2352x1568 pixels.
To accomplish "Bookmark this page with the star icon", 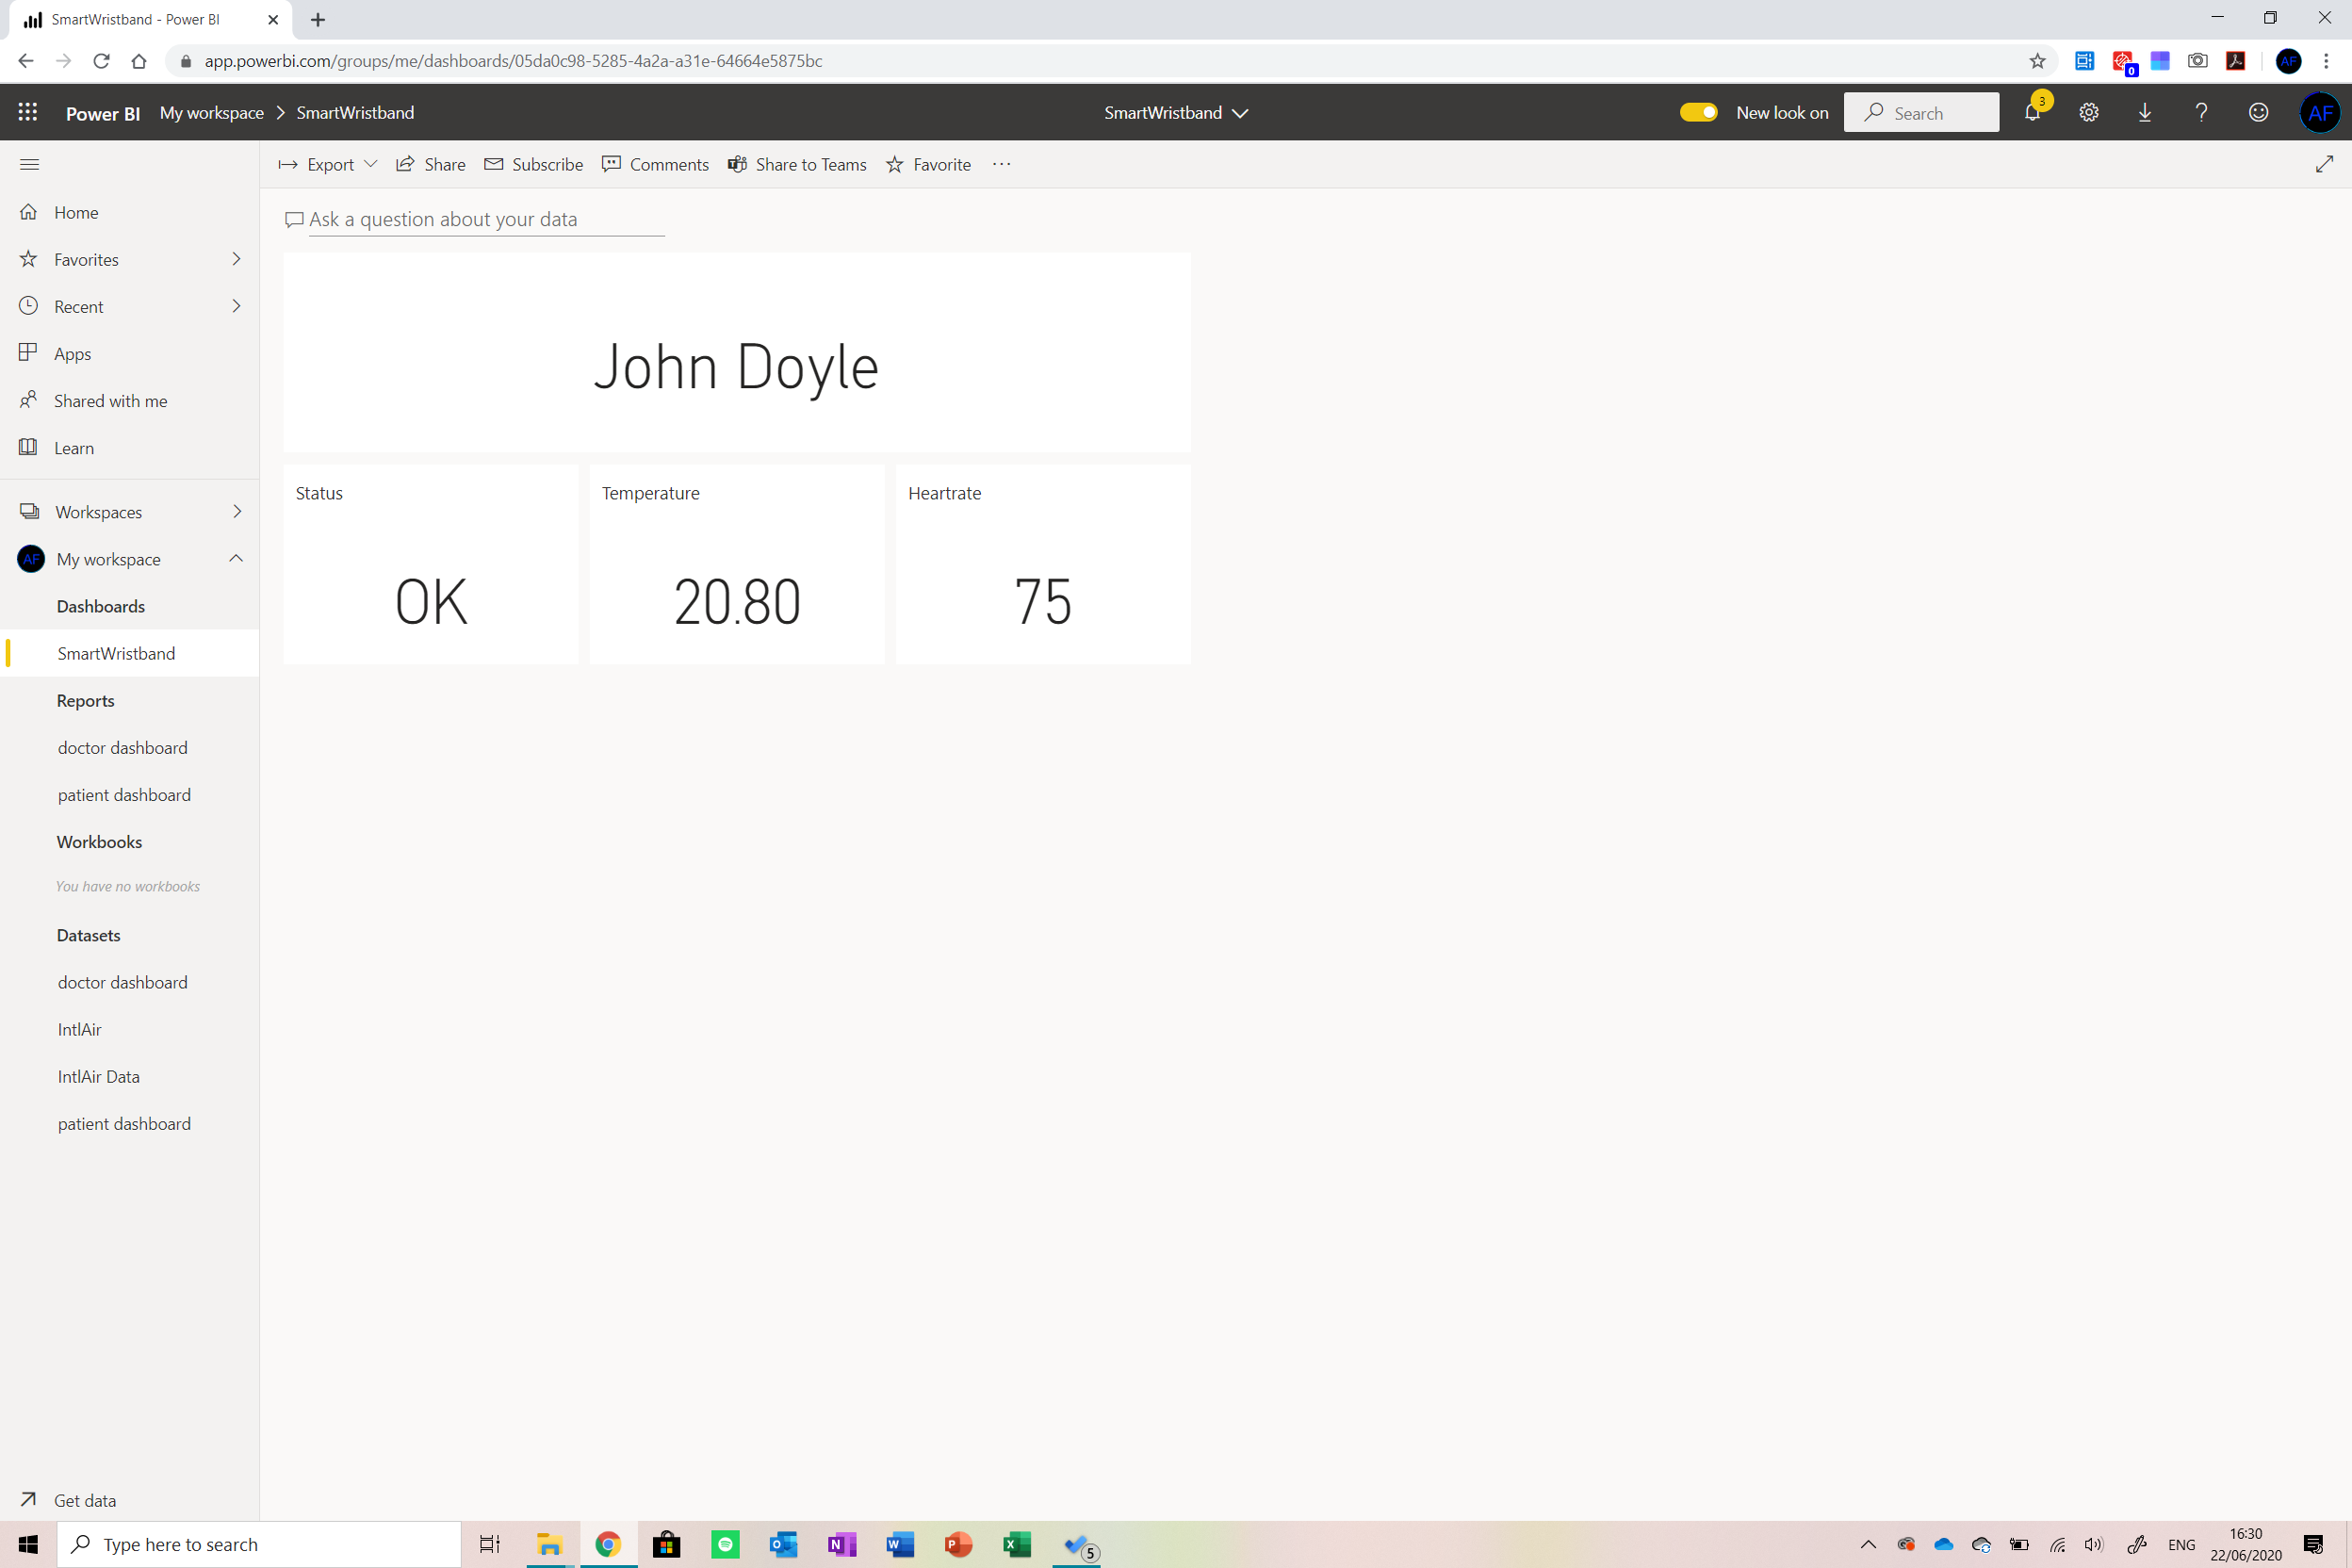I will tap(2037, 61).
